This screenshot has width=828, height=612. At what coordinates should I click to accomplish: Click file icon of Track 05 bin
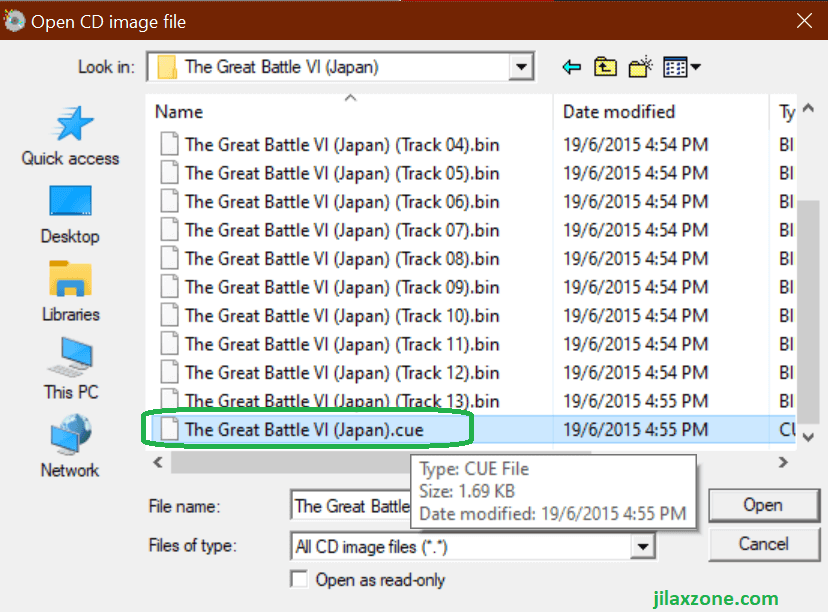point(169,173)
